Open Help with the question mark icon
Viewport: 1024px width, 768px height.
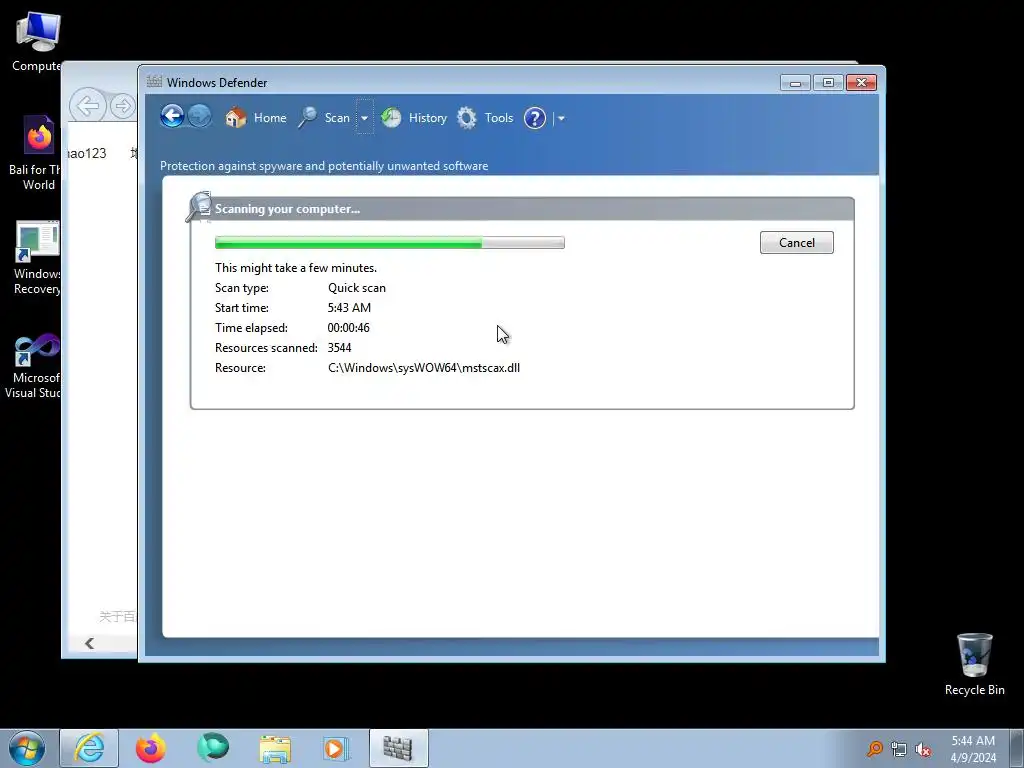[x=535, y=118]
